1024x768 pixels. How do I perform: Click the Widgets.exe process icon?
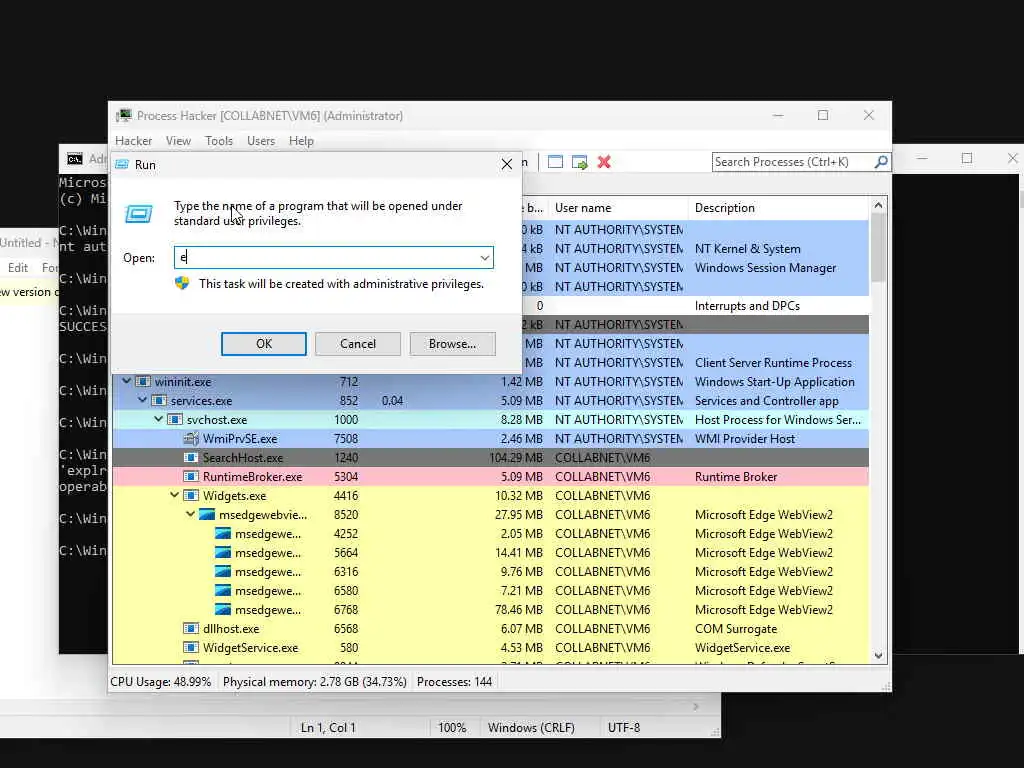[x=191, y=495]
